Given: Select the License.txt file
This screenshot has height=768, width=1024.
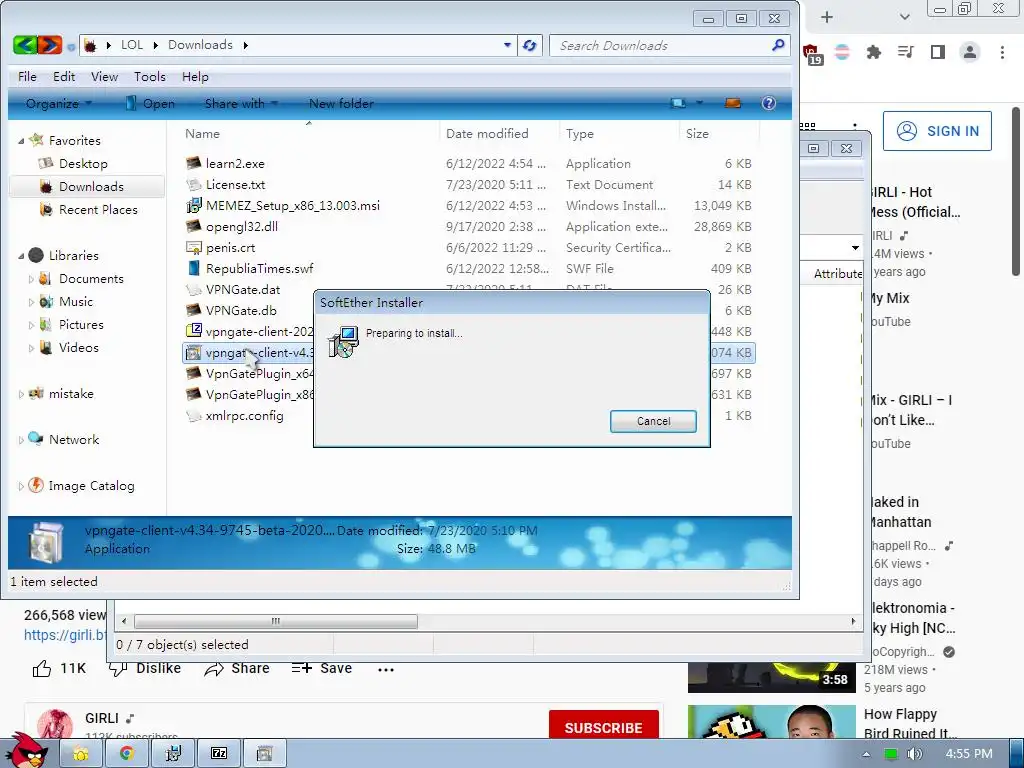Looking at the screenshot, I should tap(235, 184).
